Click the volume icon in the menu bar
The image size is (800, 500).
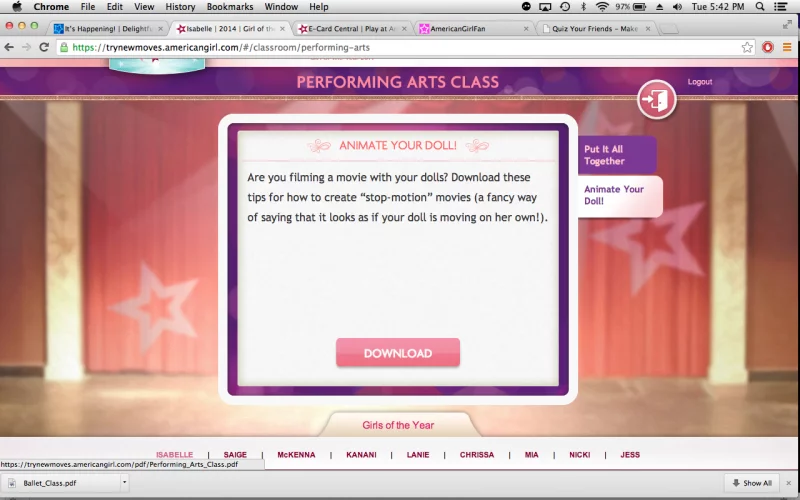(678, 7)
